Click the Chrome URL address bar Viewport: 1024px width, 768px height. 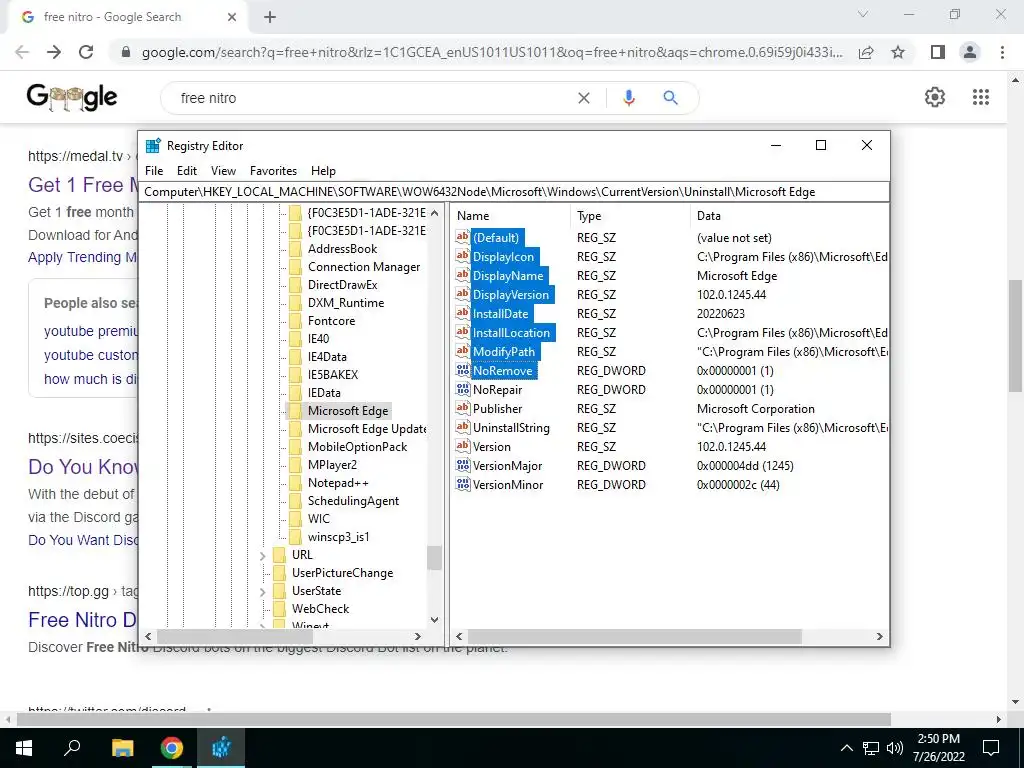[492, 52]
